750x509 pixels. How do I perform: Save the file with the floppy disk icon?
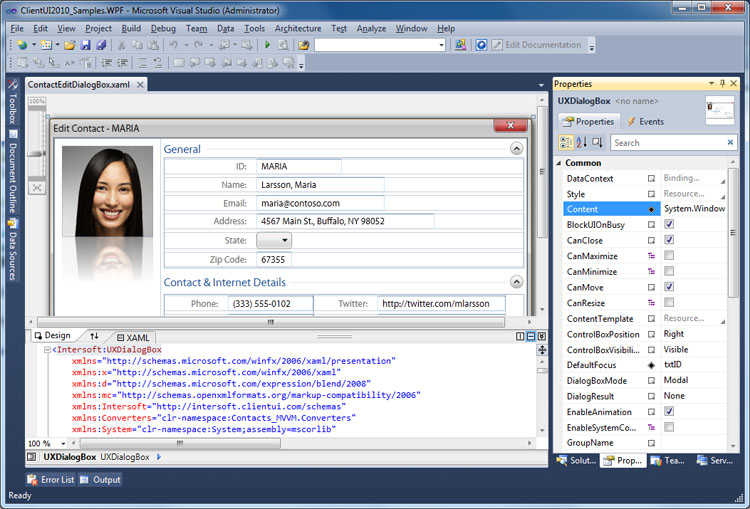click(86, 45)
